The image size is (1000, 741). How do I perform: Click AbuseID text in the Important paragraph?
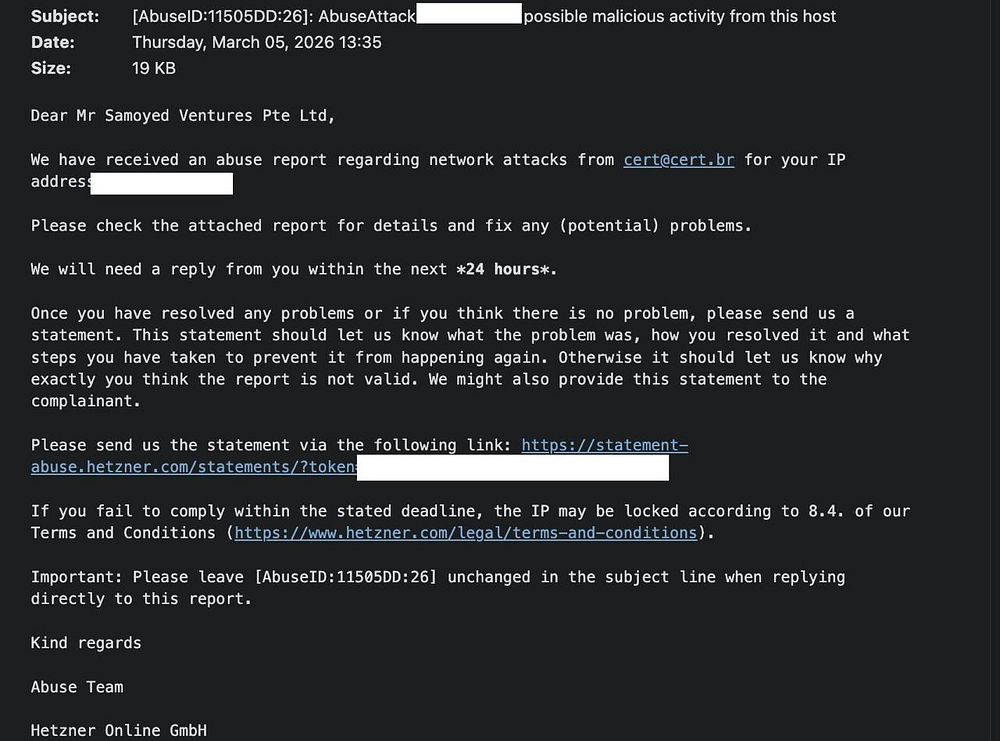tap(346, 576)
